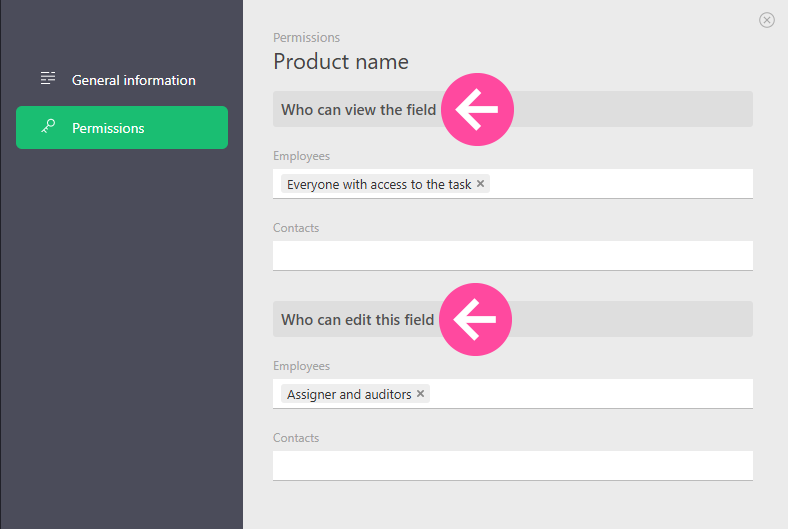Remove the "Everyone with access to the task" tag
The height and width of the screenshot is (529, 788).
click(481, 184)
